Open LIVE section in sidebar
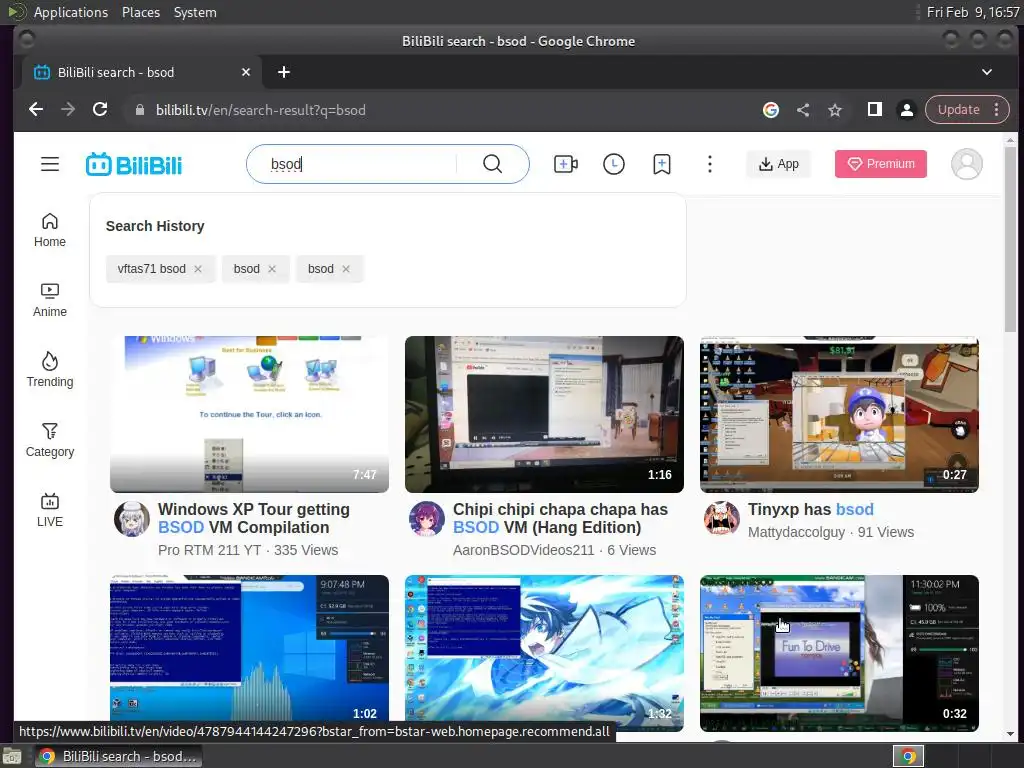Image resolution: width=1024 pixels, height=768 pixels. [x=50, y=510]
